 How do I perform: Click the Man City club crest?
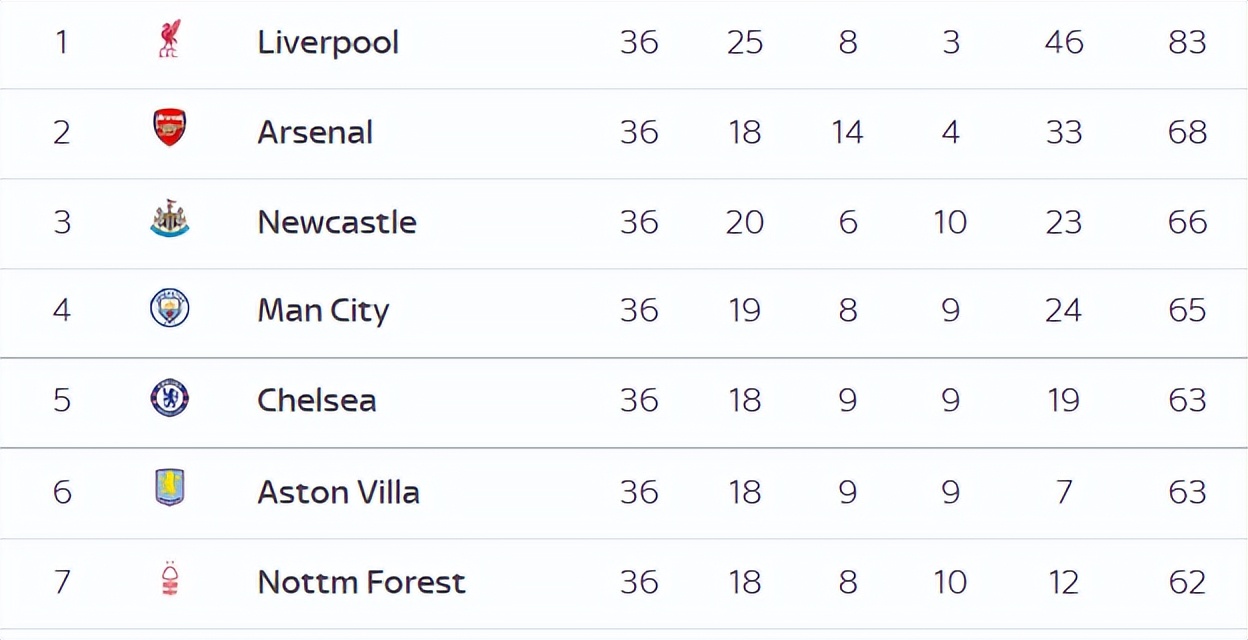[x=170, y=308]
